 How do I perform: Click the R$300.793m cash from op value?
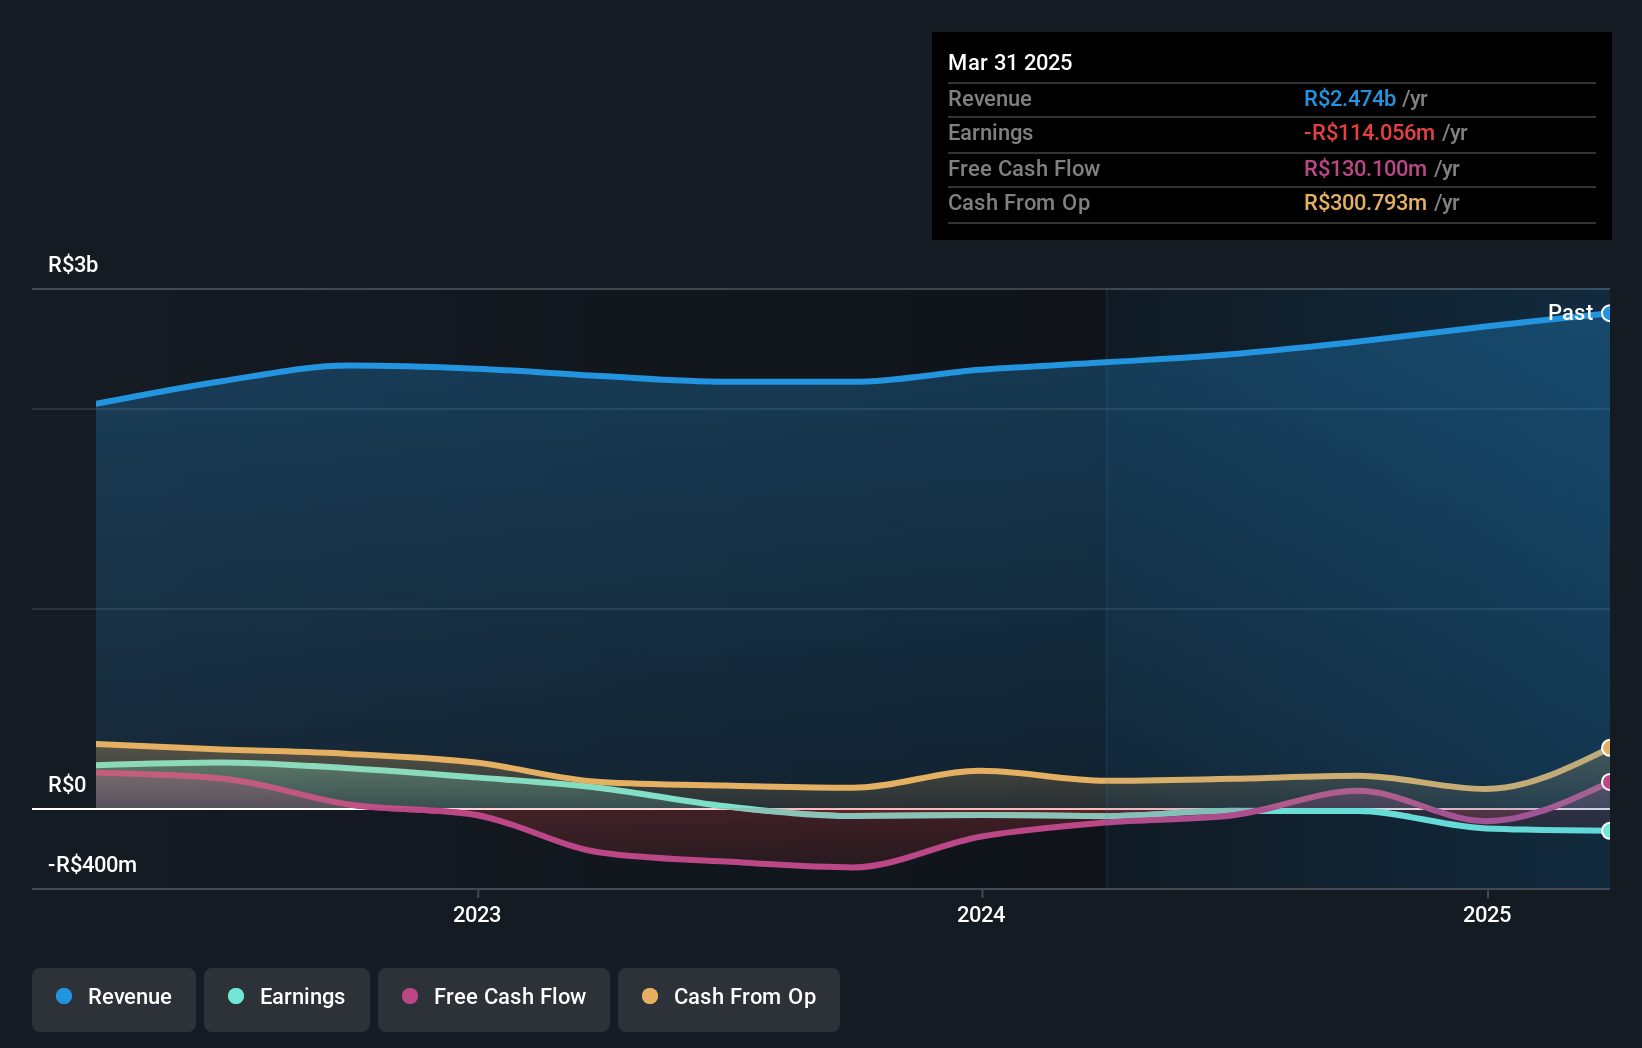click(1365, 202)
